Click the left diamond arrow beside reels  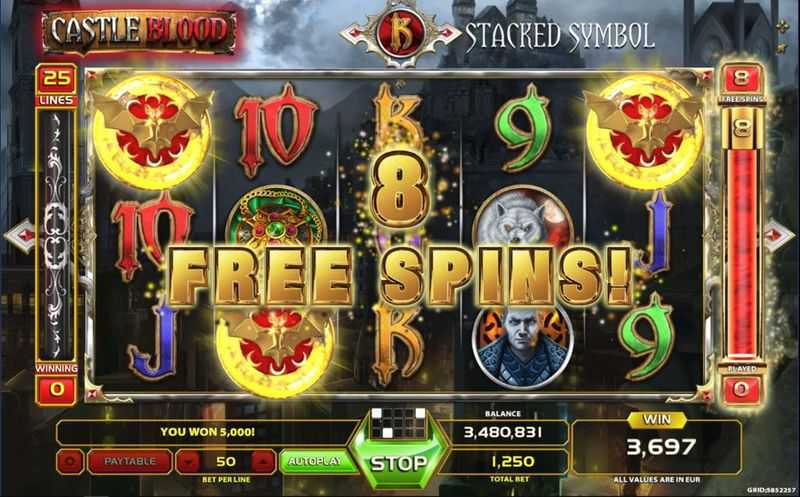click(x=19, y=235)
